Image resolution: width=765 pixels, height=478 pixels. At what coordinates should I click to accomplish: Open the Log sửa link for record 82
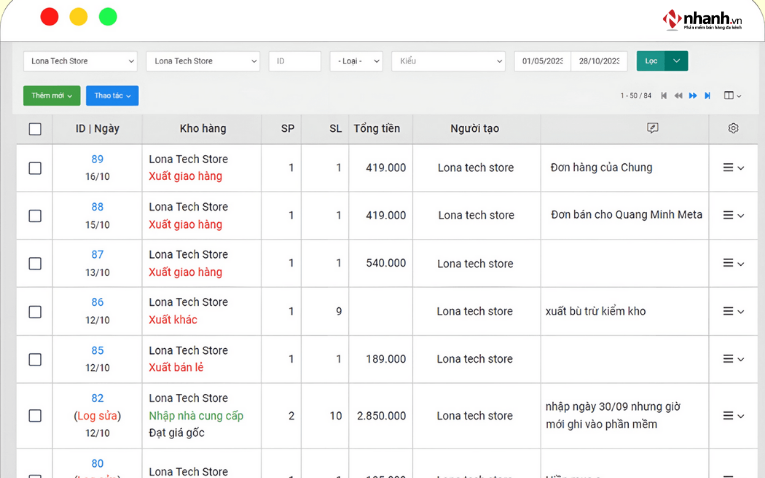98,416
